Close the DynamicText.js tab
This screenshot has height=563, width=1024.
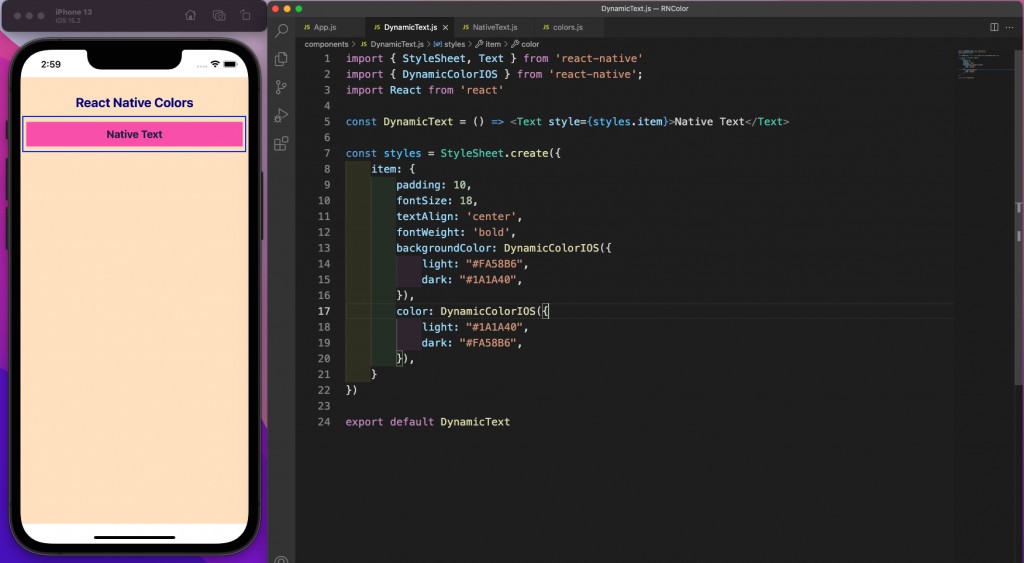445,27
